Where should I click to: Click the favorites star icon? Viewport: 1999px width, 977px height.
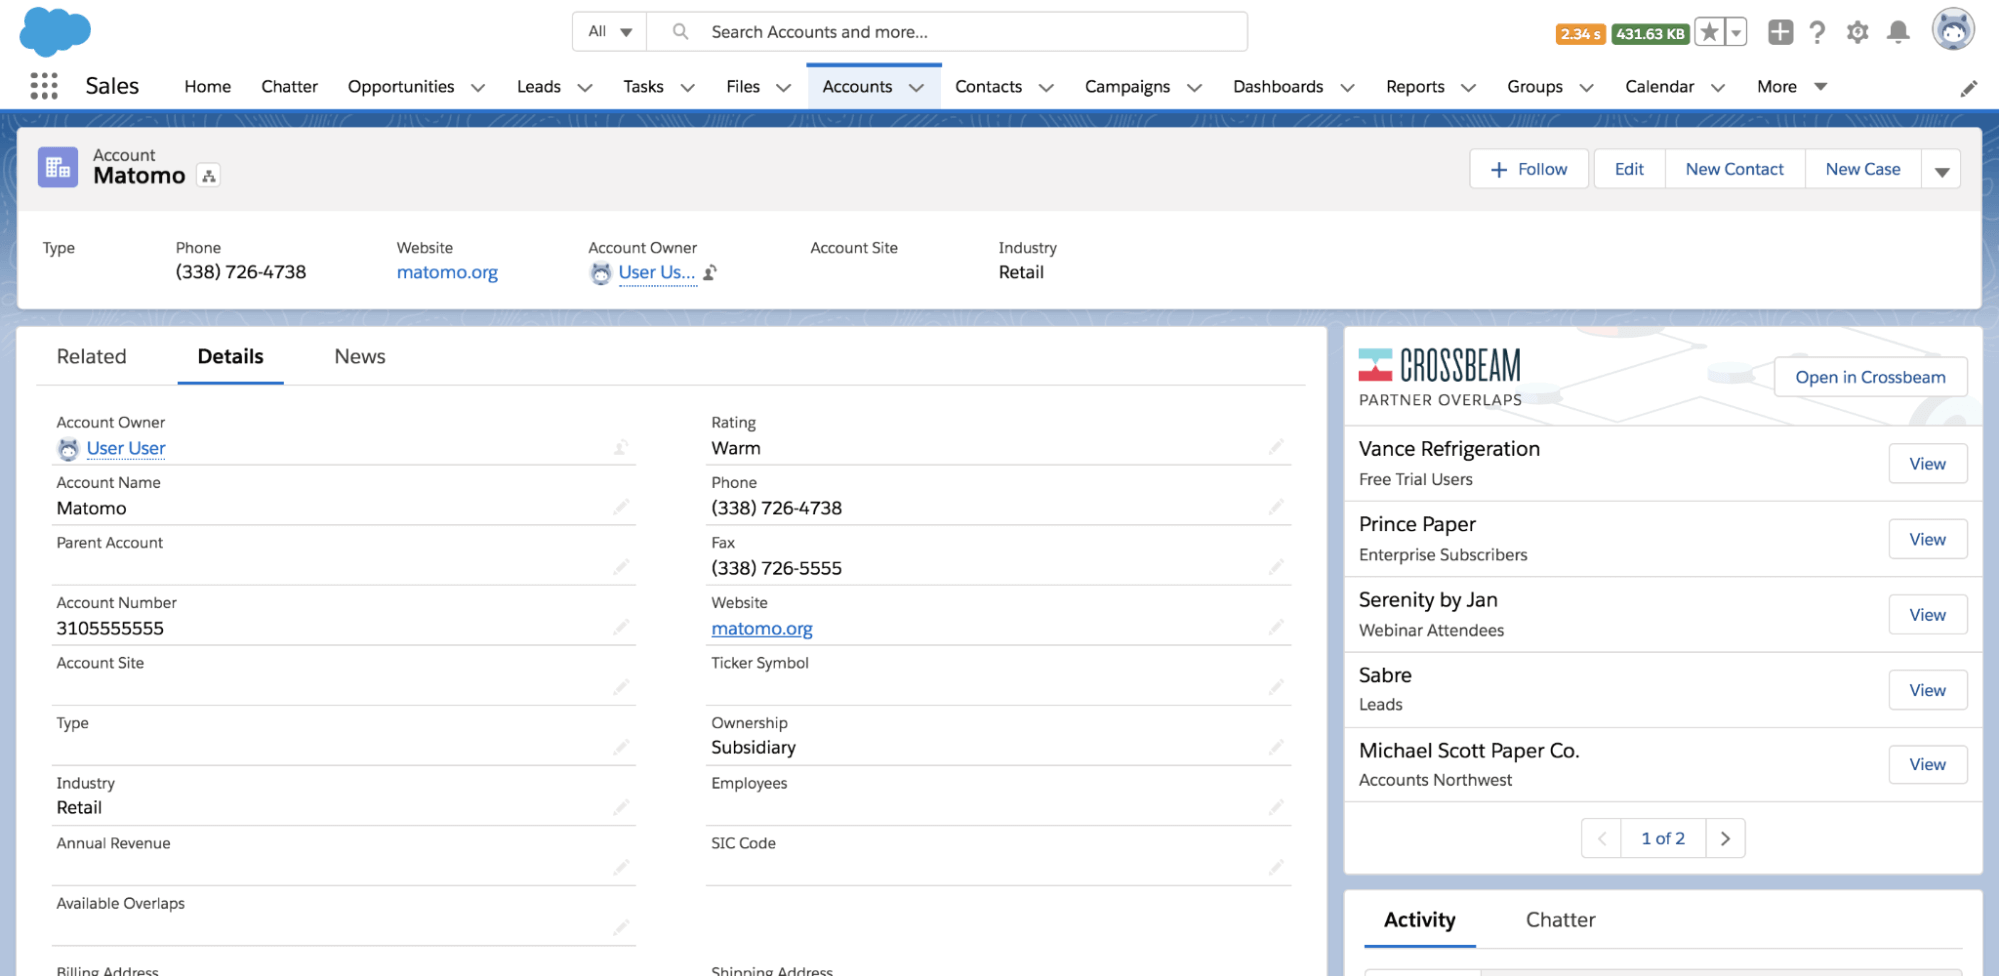pos(1710,32)
